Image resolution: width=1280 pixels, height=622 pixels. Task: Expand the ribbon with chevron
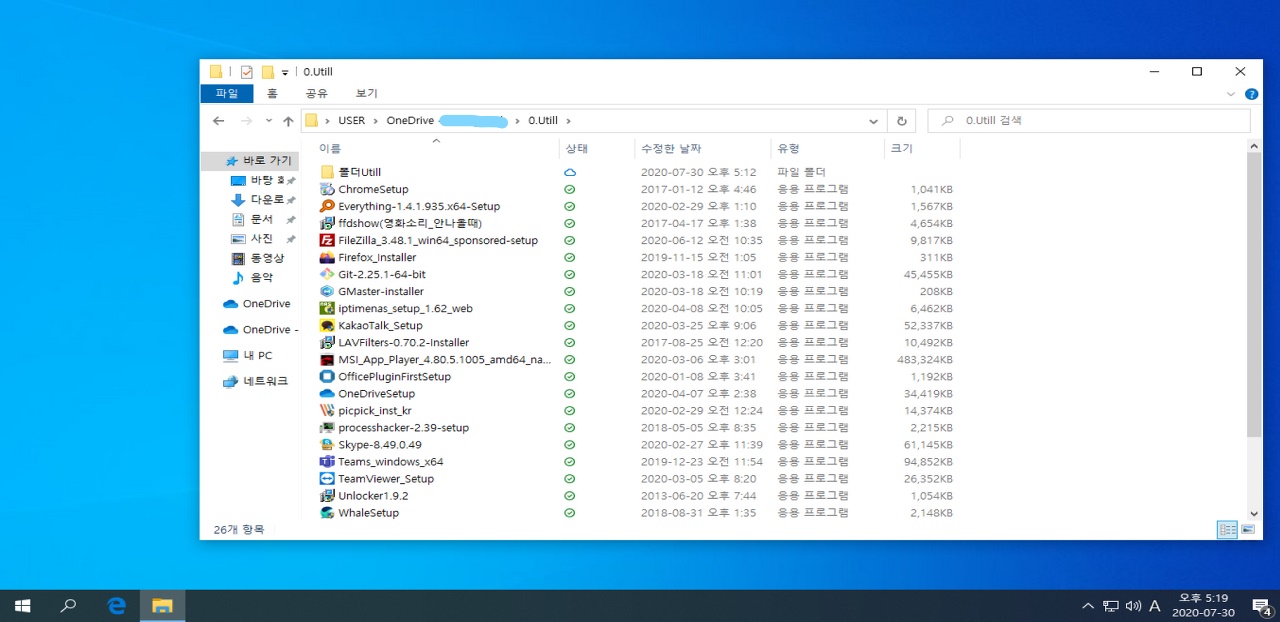coord(1231,94)
